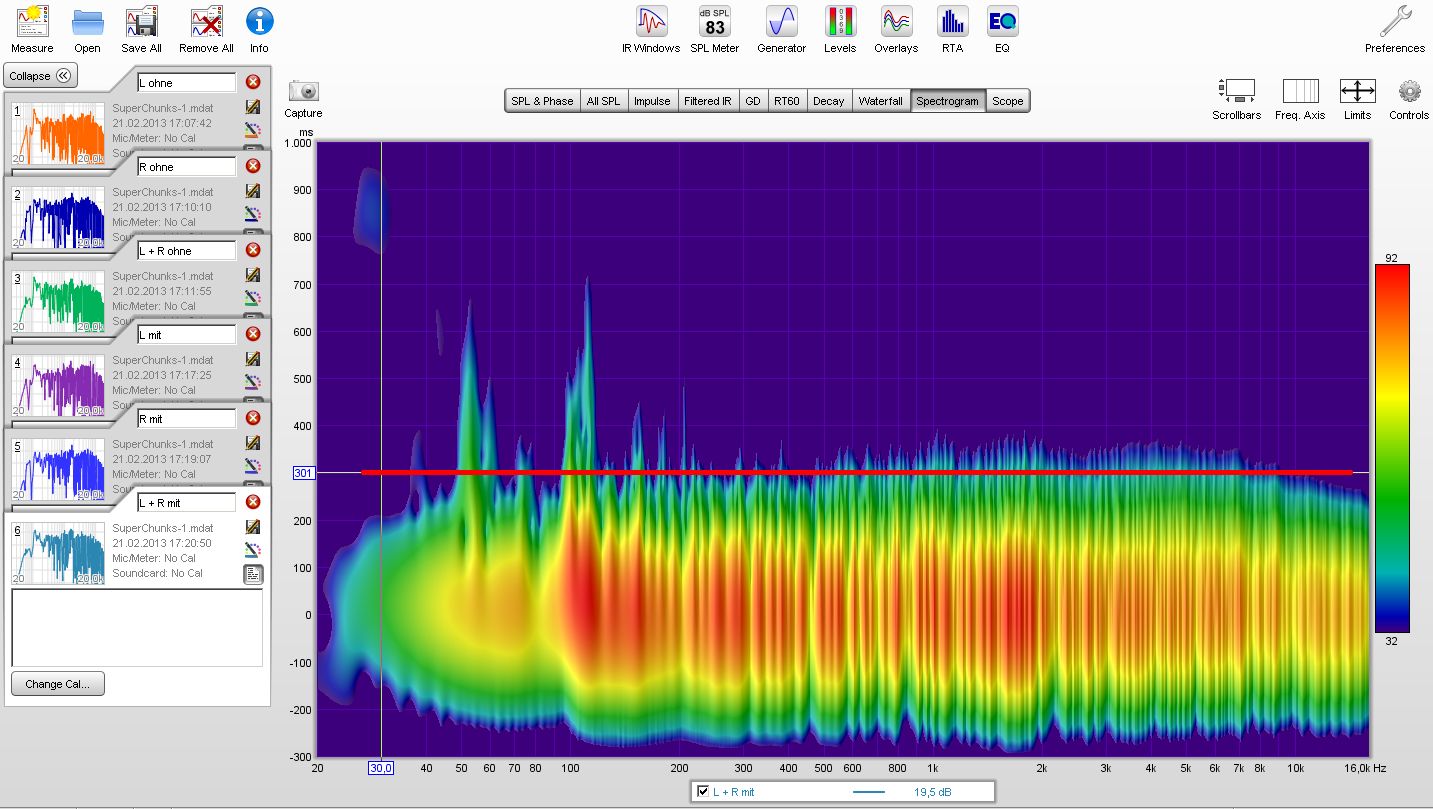Edit the L + R ohne name field
The width and height of the screenshot is (1433, 809).
click(187, 251)
